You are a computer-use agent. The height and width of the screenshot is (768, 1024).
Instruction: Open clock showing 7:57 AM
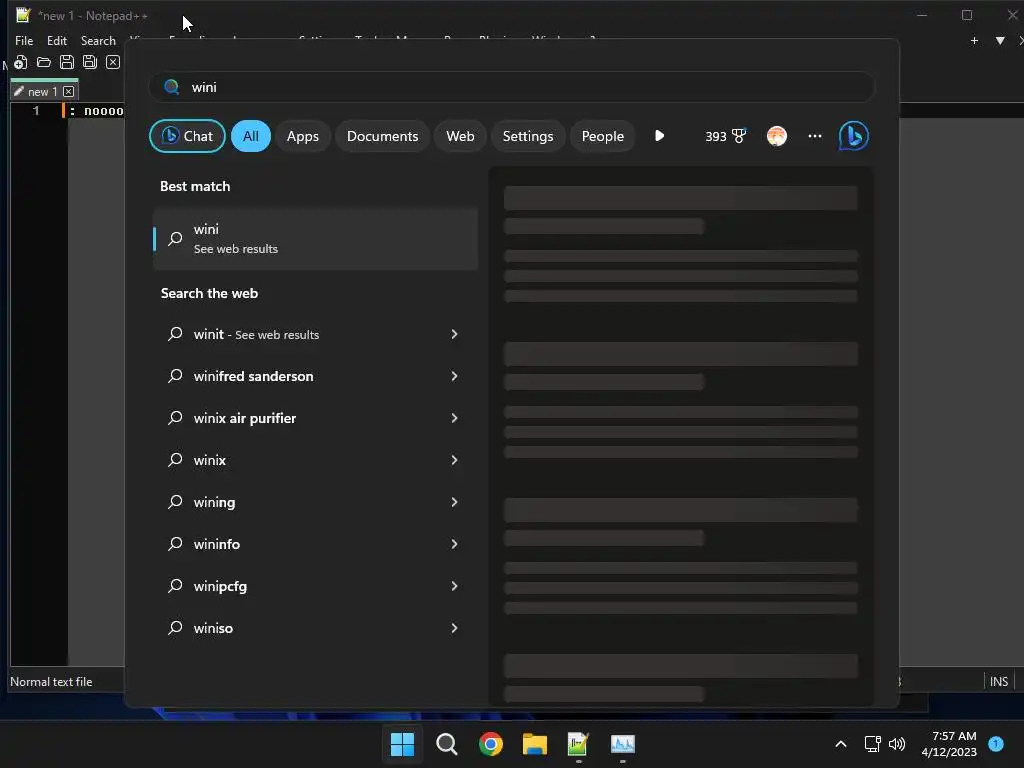(949, 744)
